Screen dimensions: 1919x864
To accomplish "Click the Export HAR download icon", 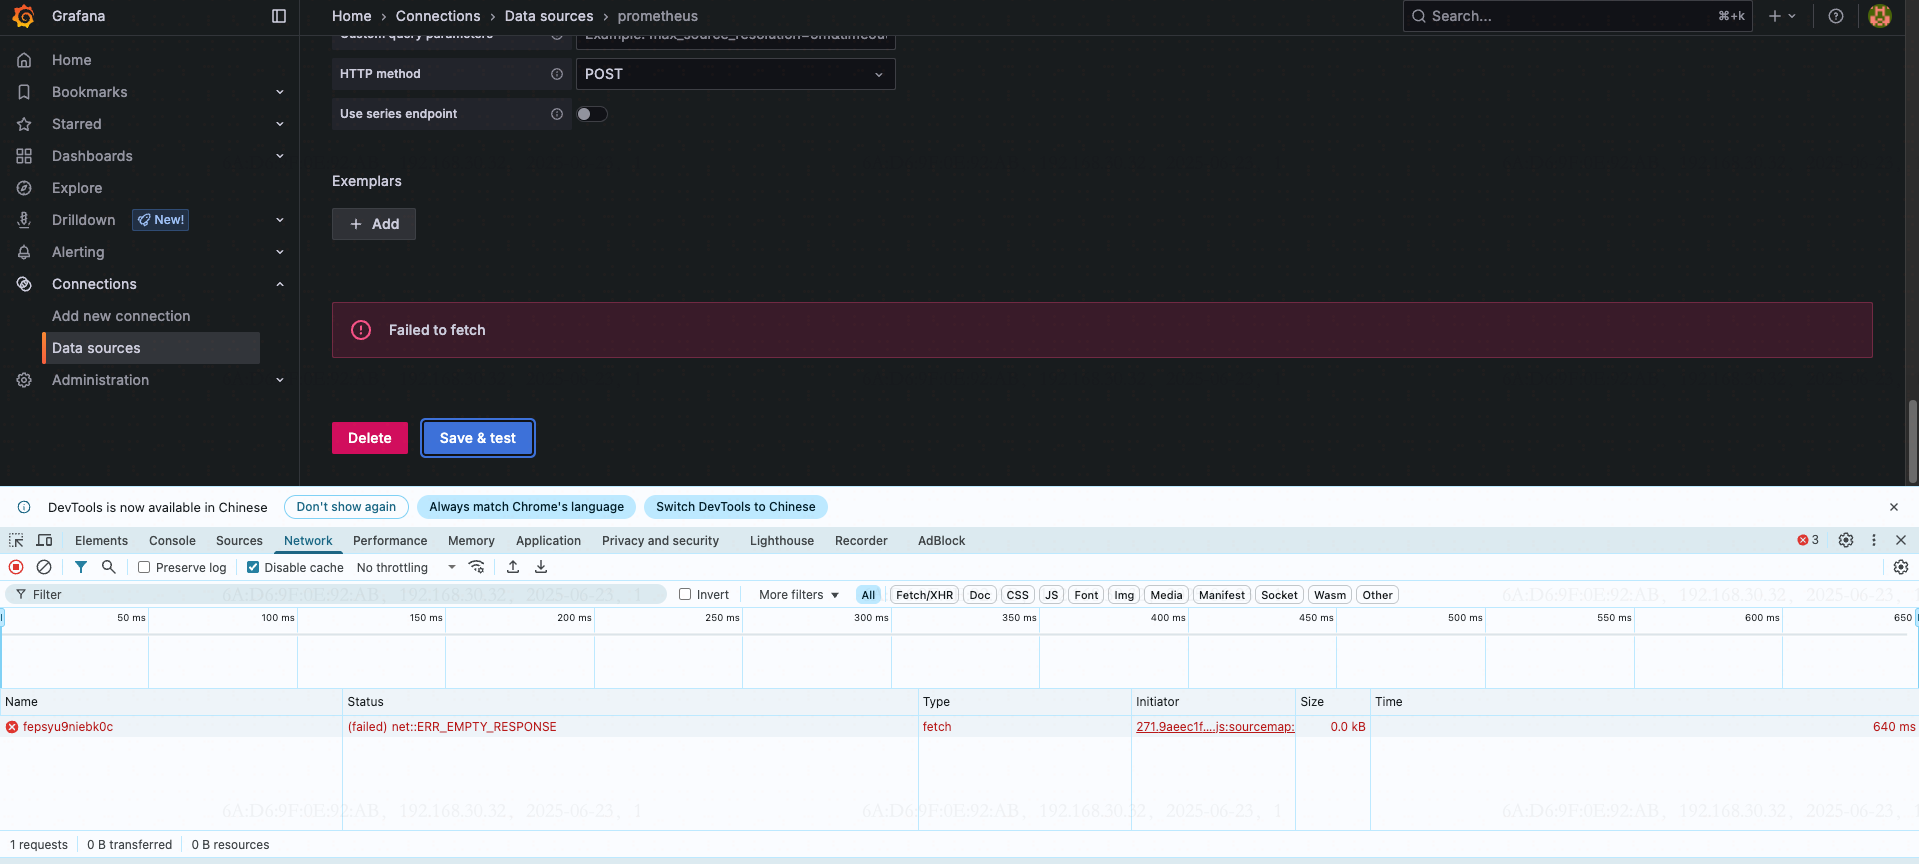I will [x=541, y=567].
